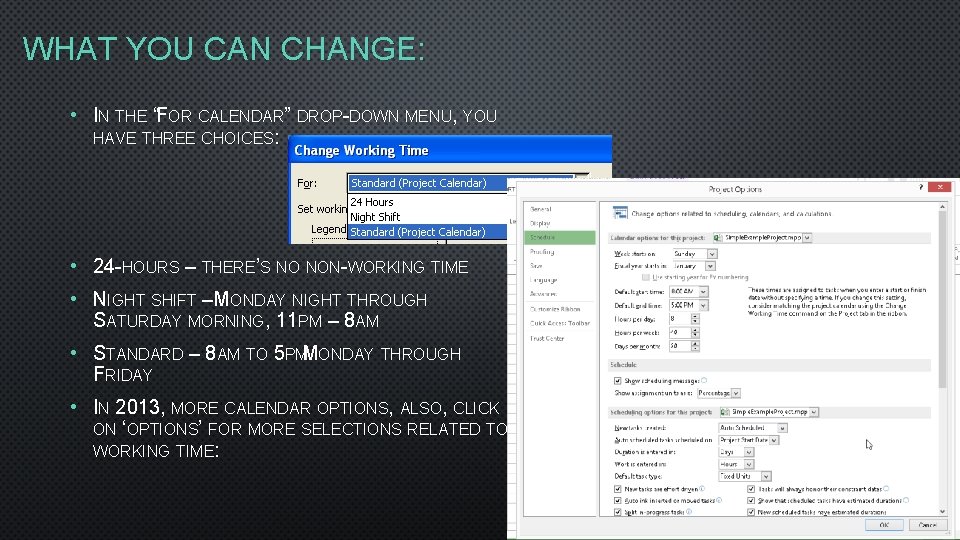The height and width of the screenshot is (540, 960).
Task: Toggle Show that scheduled tasks have estimated durations
Action: tap(751, 501)
